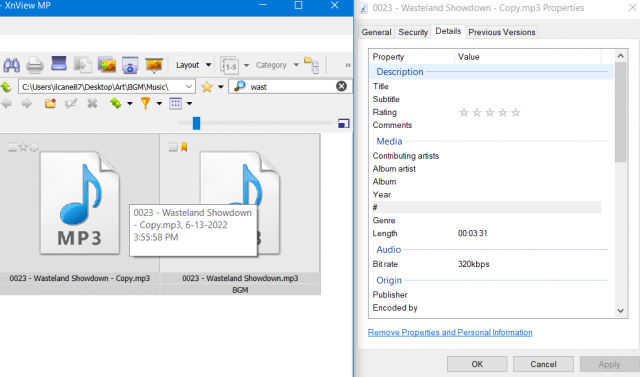This screenshot has height=377, width=640.
Task: Click the yellow filter funnel icon
Action: coord(145,103)
